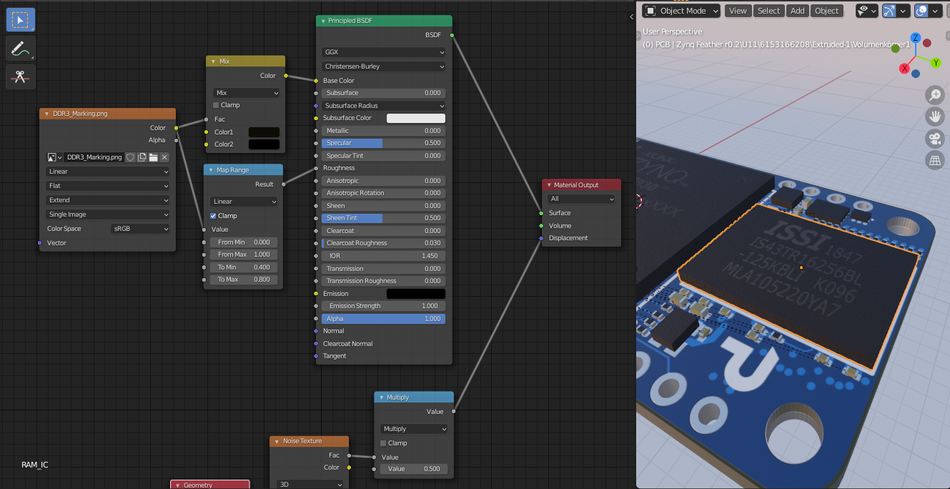950x489 pixels.
Task: Click the DDR3_Marking.png image name field
Action: click(x=94, y=157)
